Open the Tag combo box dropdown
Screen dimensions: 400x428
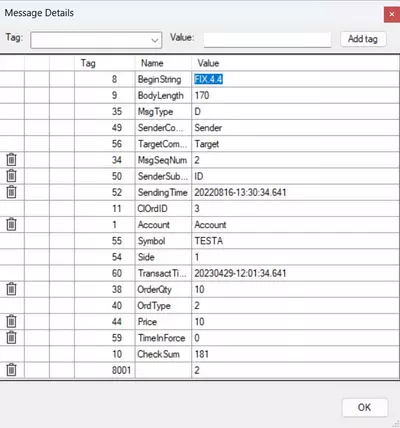point(96,40)
